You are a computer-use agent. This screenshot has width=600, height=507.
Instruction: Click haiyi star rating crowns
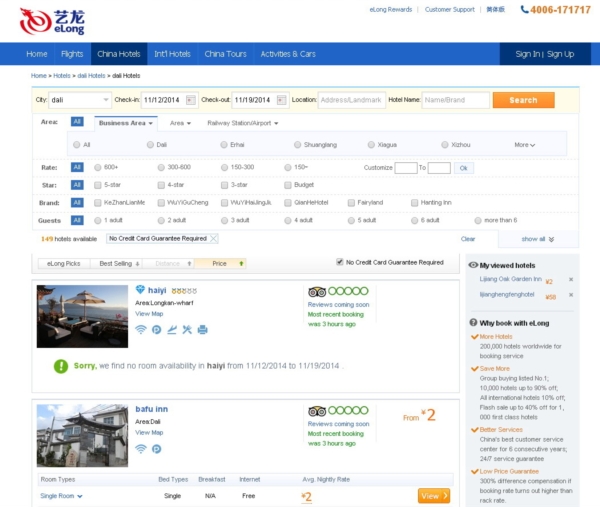184,291
